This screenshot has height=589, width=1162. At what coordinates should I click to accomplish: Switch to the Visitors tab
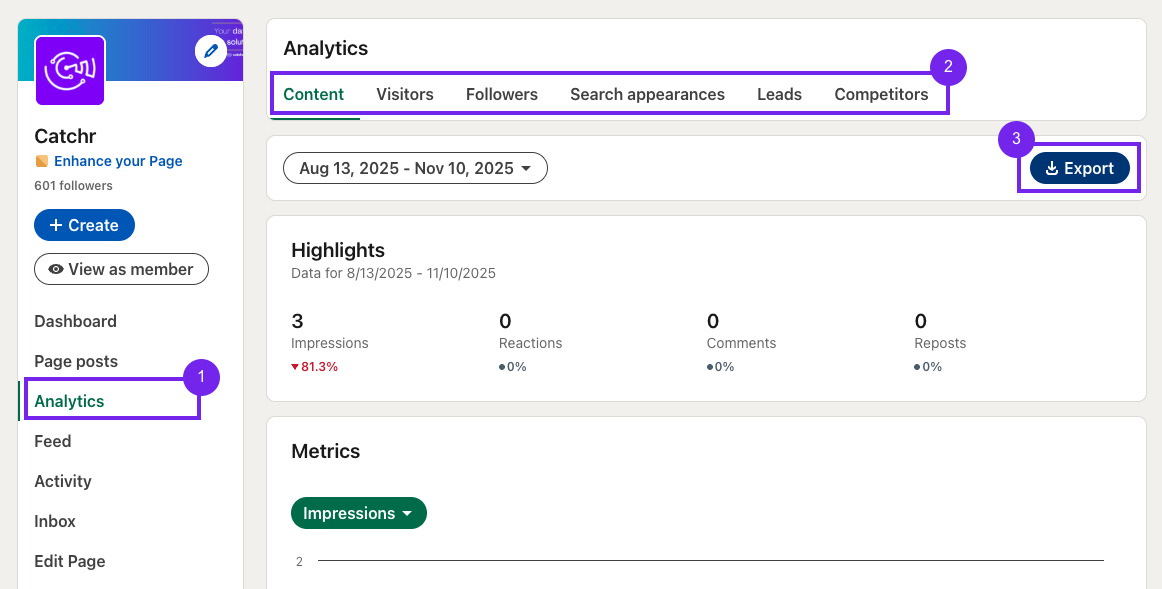[x=404, y=94]
